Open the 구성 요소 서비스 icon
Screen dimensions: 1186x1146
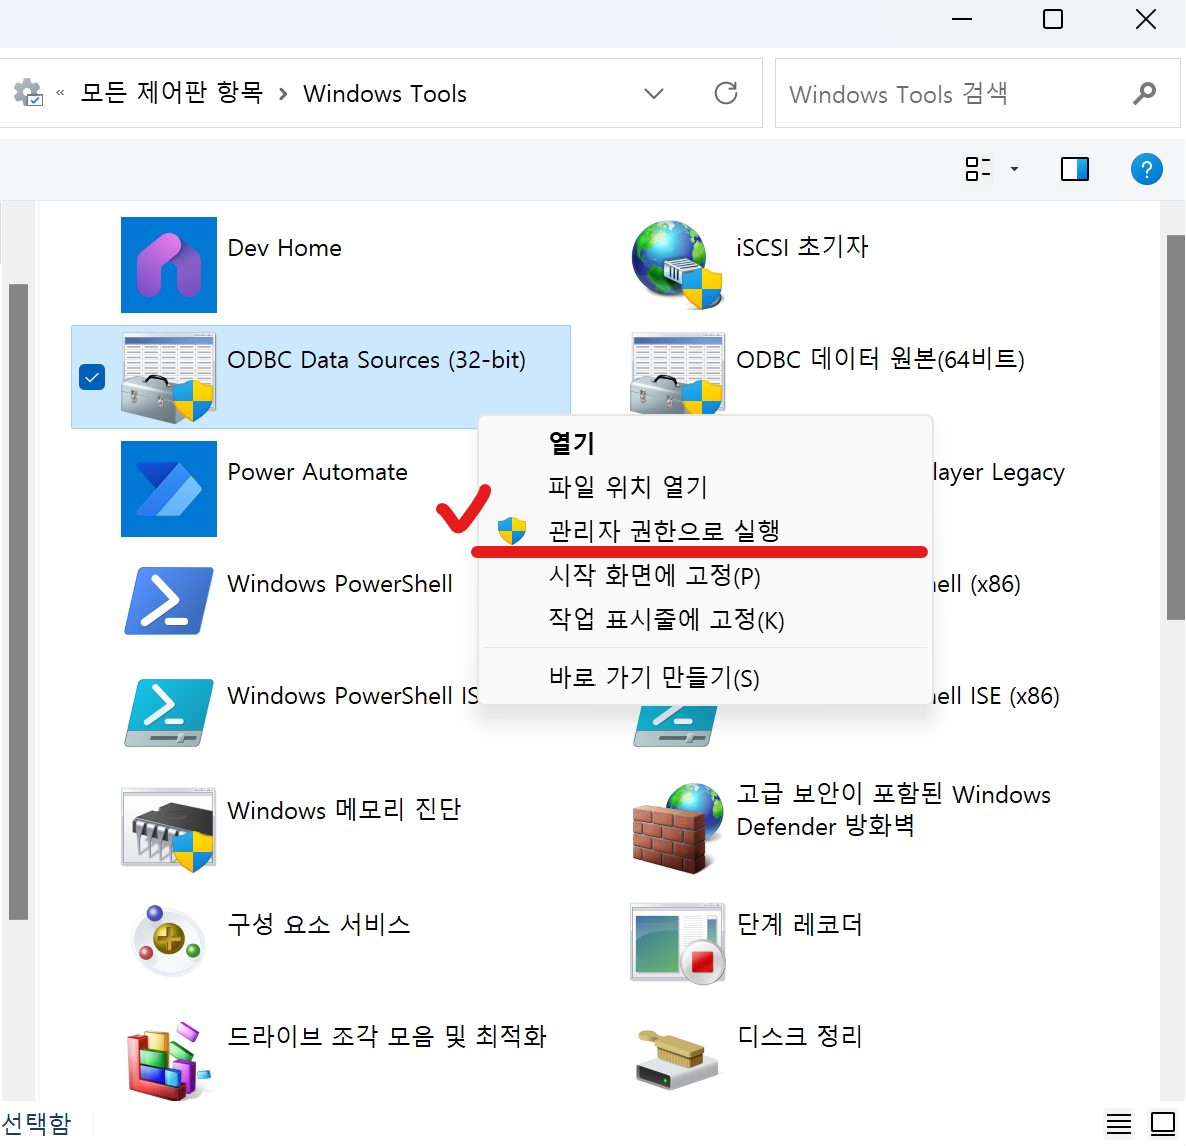(168, 940)
